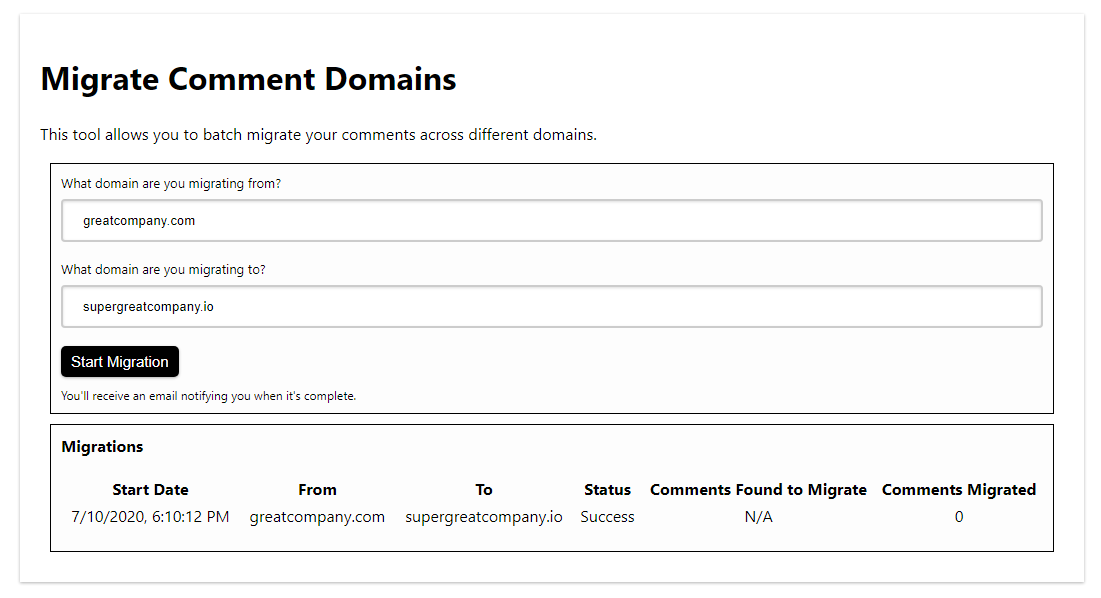Image resolution: width=1101 pixels, height=598 pixels.
Task: Select the 7/10/2020, 6:10:12 PM start date cell
Action: coord(150,517)
